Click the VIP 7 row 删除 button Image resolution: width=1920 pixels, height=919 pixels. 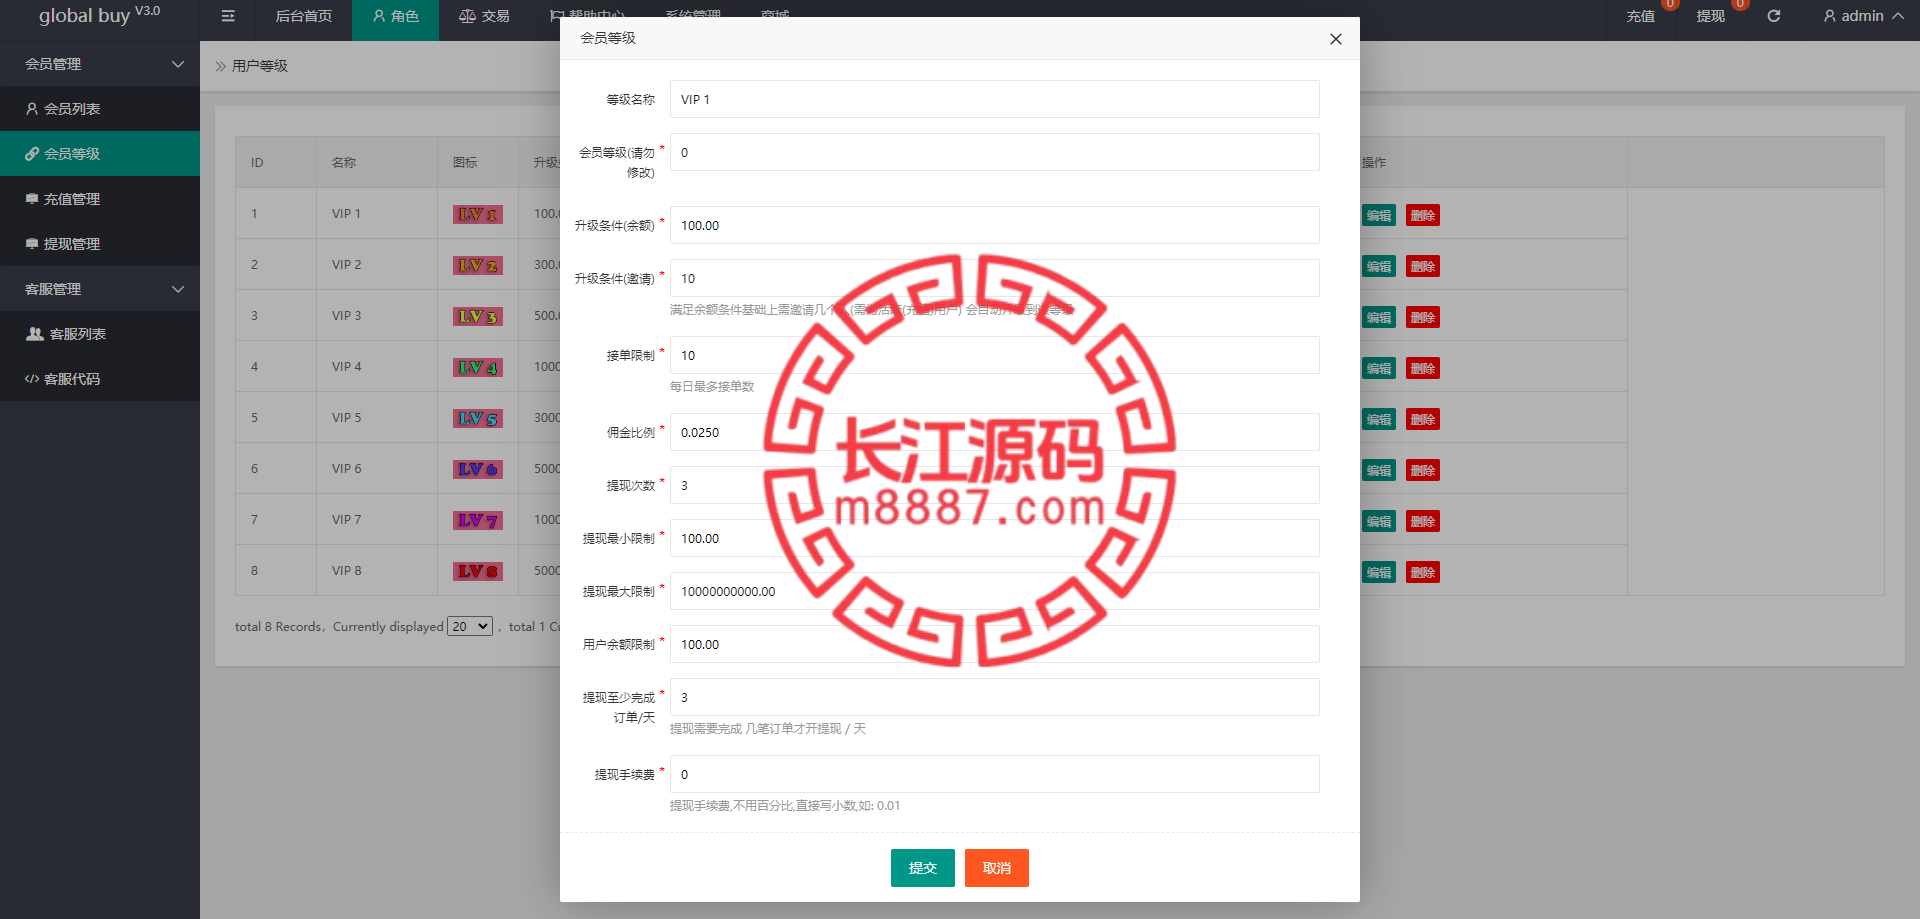[x=1423, y=521]
